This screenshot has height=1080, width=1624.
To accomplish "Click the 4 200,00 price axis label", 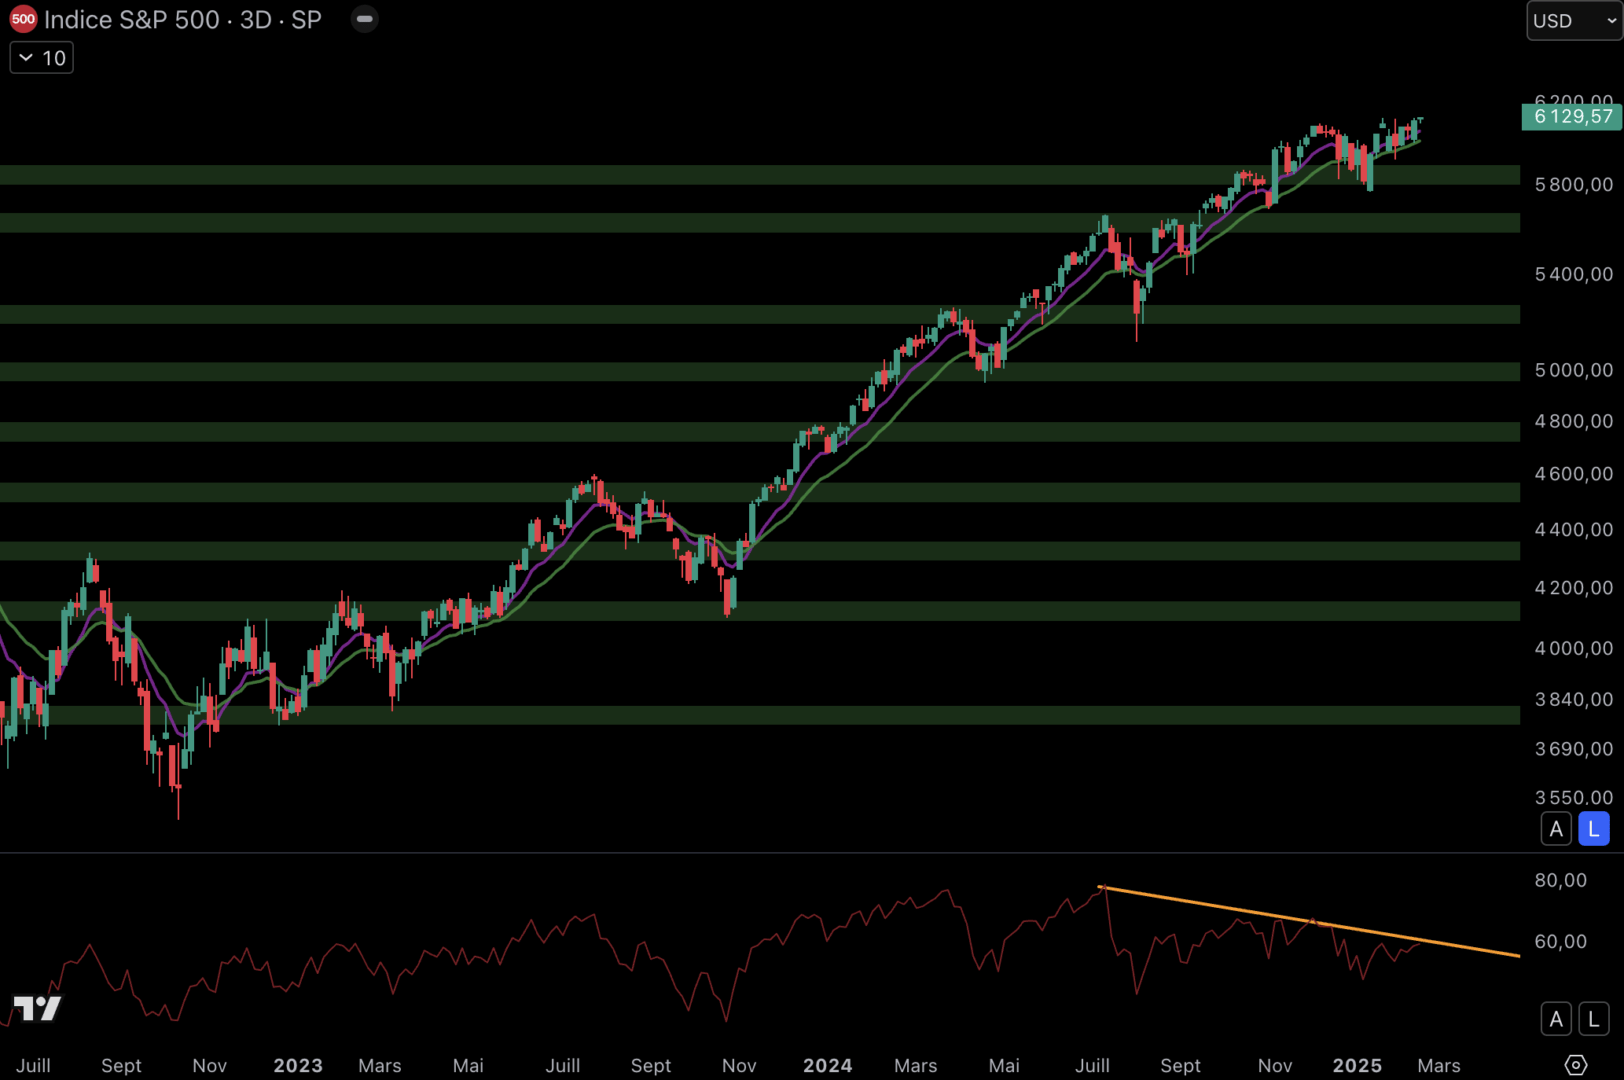I will click(x=1574, y=588).
